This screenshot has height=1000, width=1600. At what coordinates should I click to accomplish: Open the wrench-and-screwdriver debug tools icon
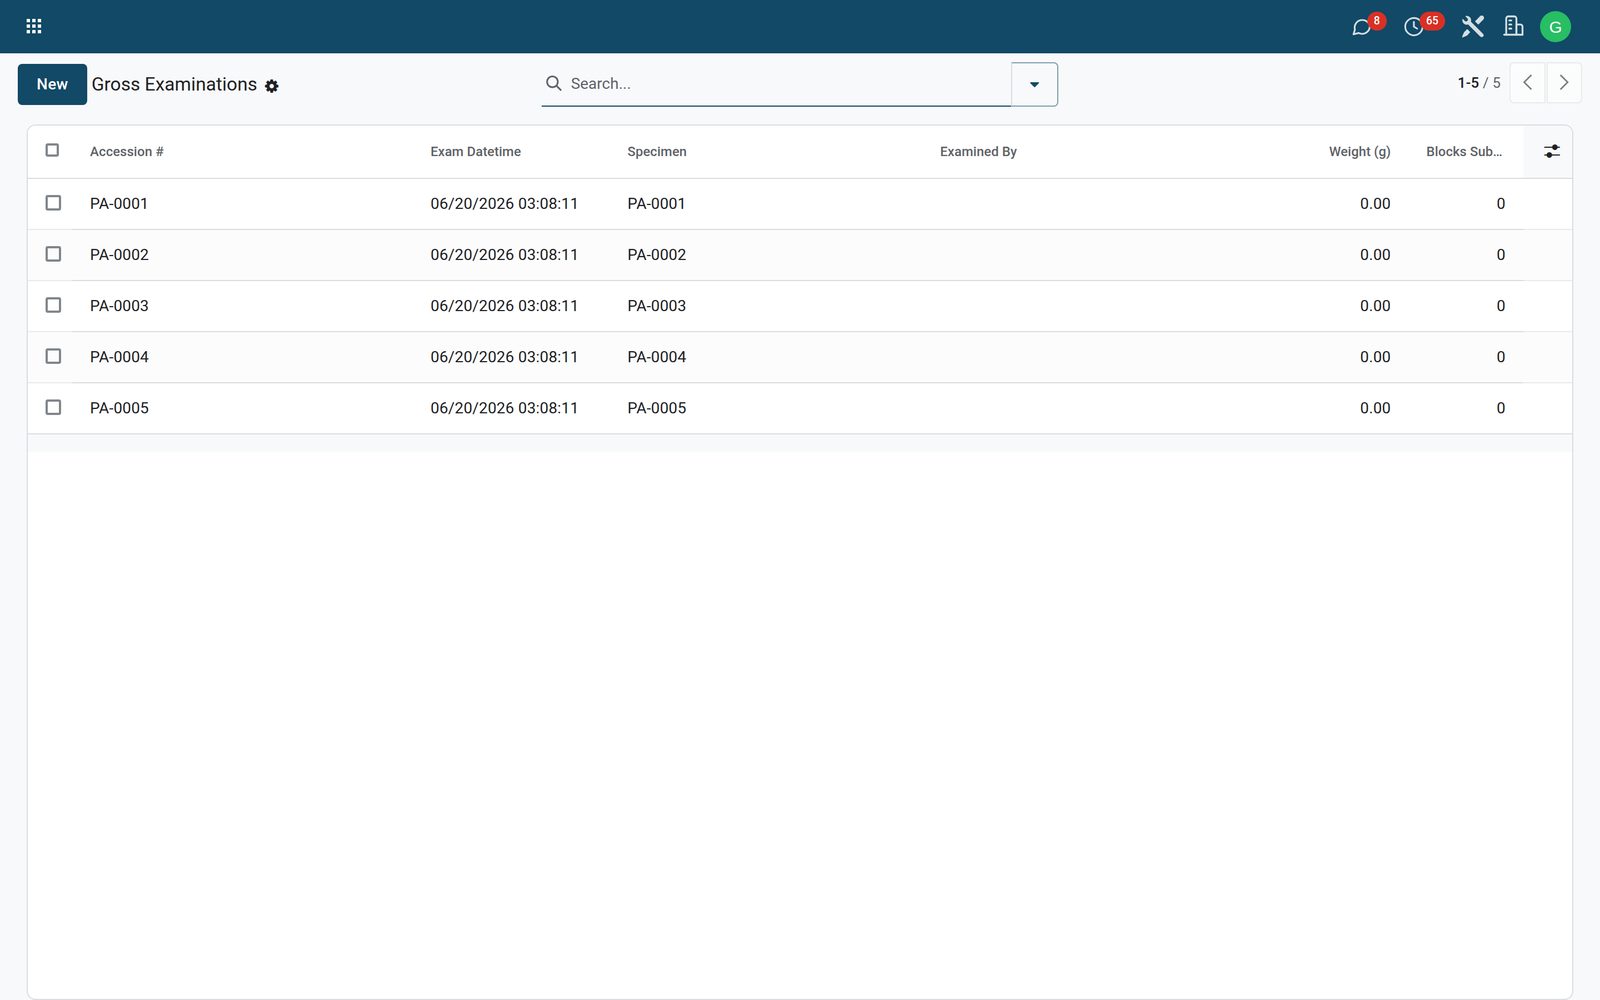tap(1472, 27)
